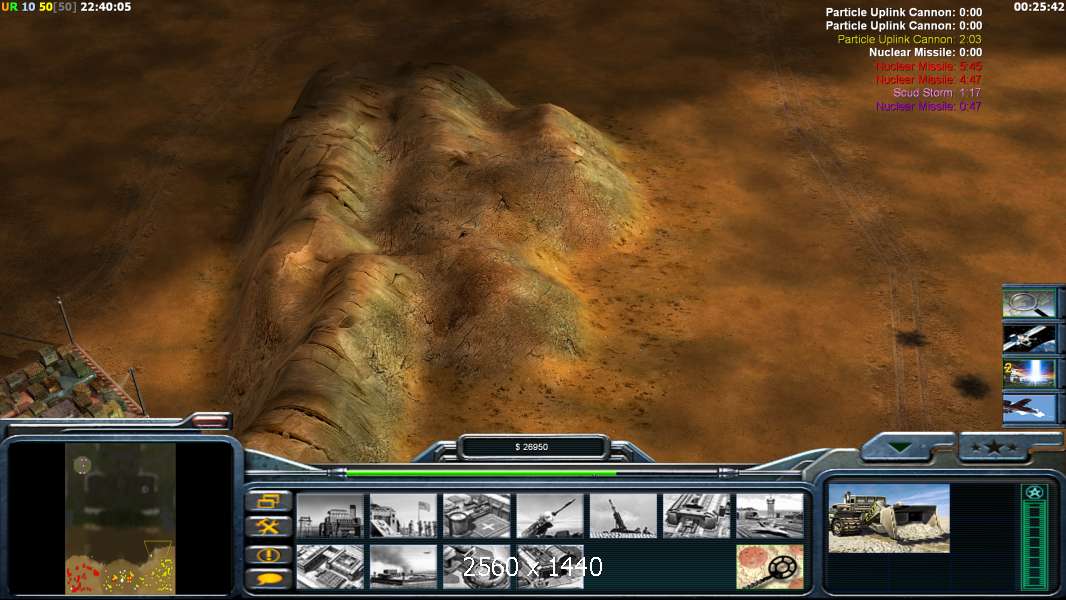1066x600 pixels.
Task: Click the Nuclear Missile 4:47 timer
Action: (929, 80)
